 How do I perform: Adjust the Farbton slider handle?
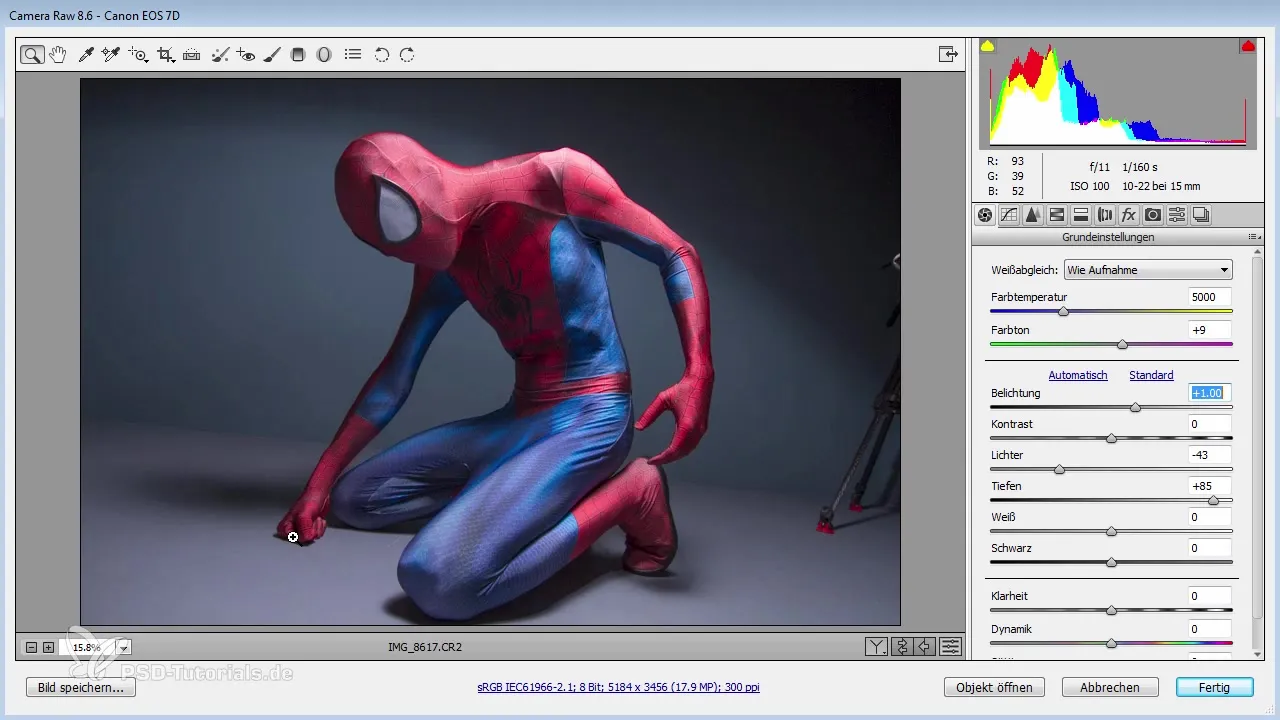(x=1122, y=344)
